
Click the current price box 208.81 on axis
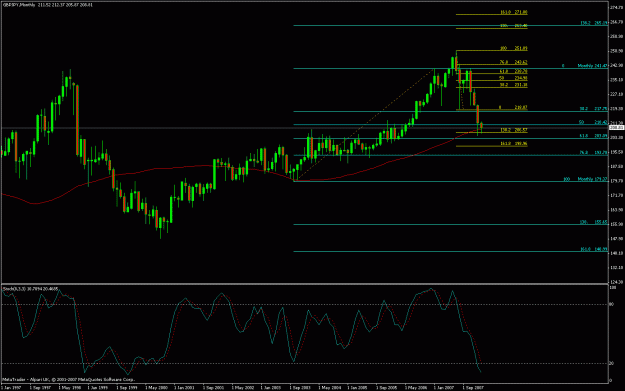coord(617,128)
